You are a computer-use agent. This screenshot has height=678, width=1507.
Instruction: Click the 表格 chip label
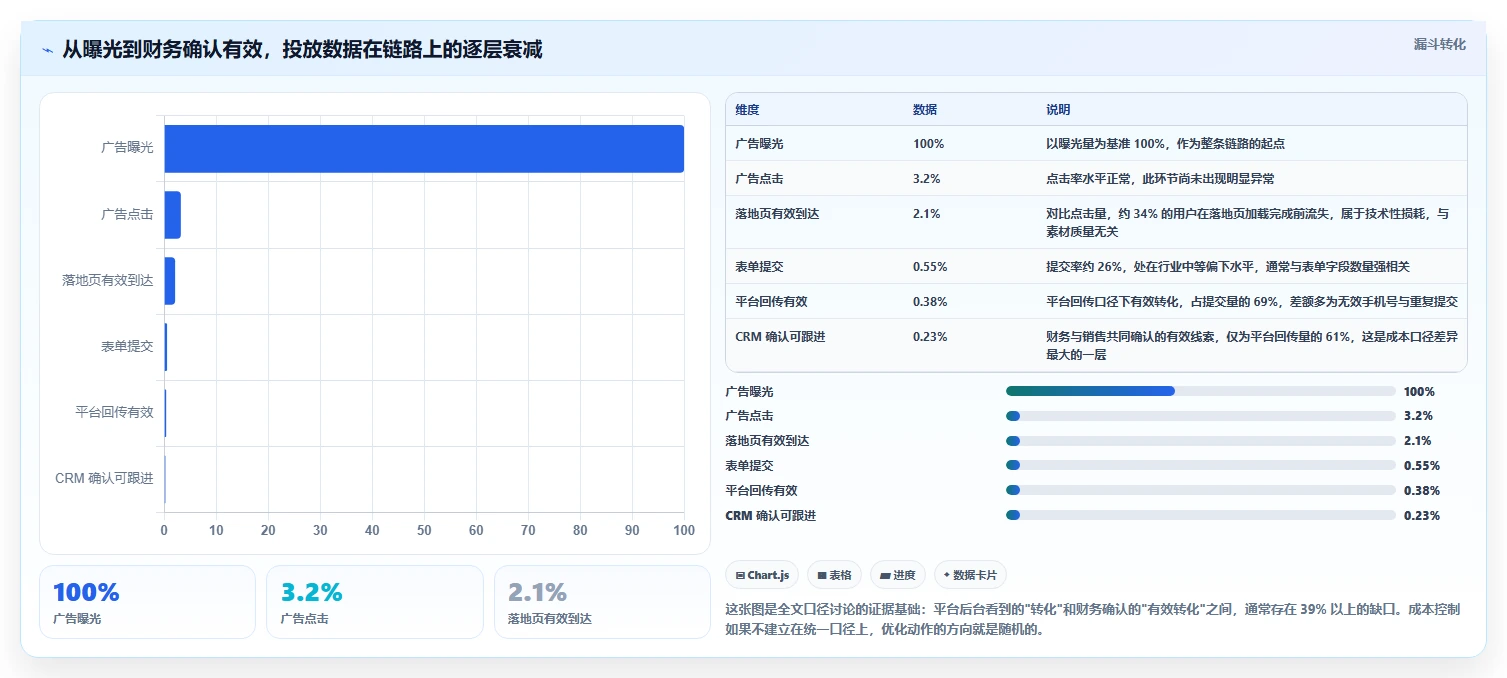click(x=840, y=576)
